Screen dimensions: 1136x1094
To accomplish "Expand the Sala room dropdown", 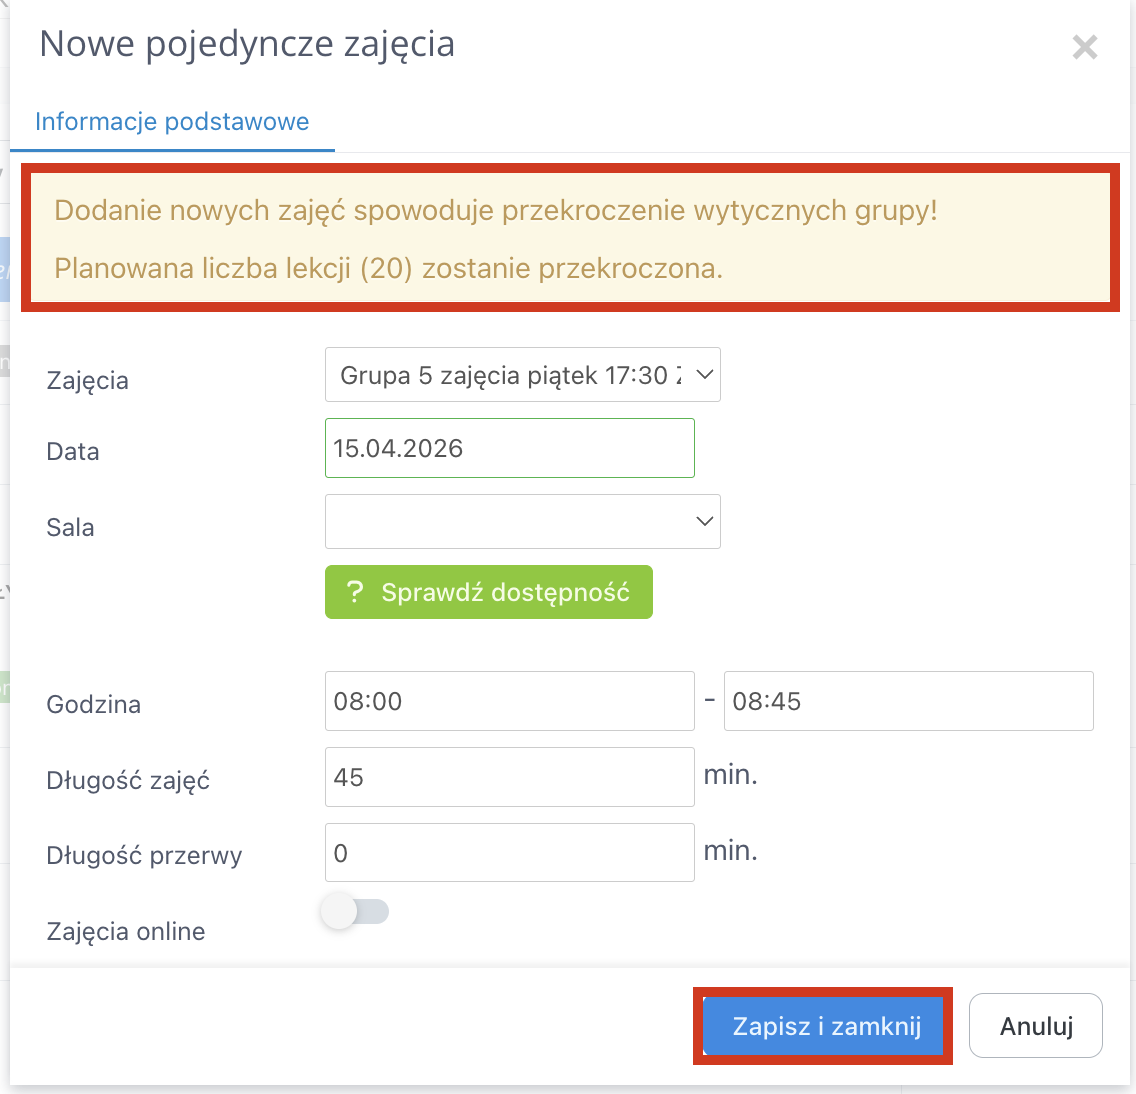I will [x=522, y=521].
